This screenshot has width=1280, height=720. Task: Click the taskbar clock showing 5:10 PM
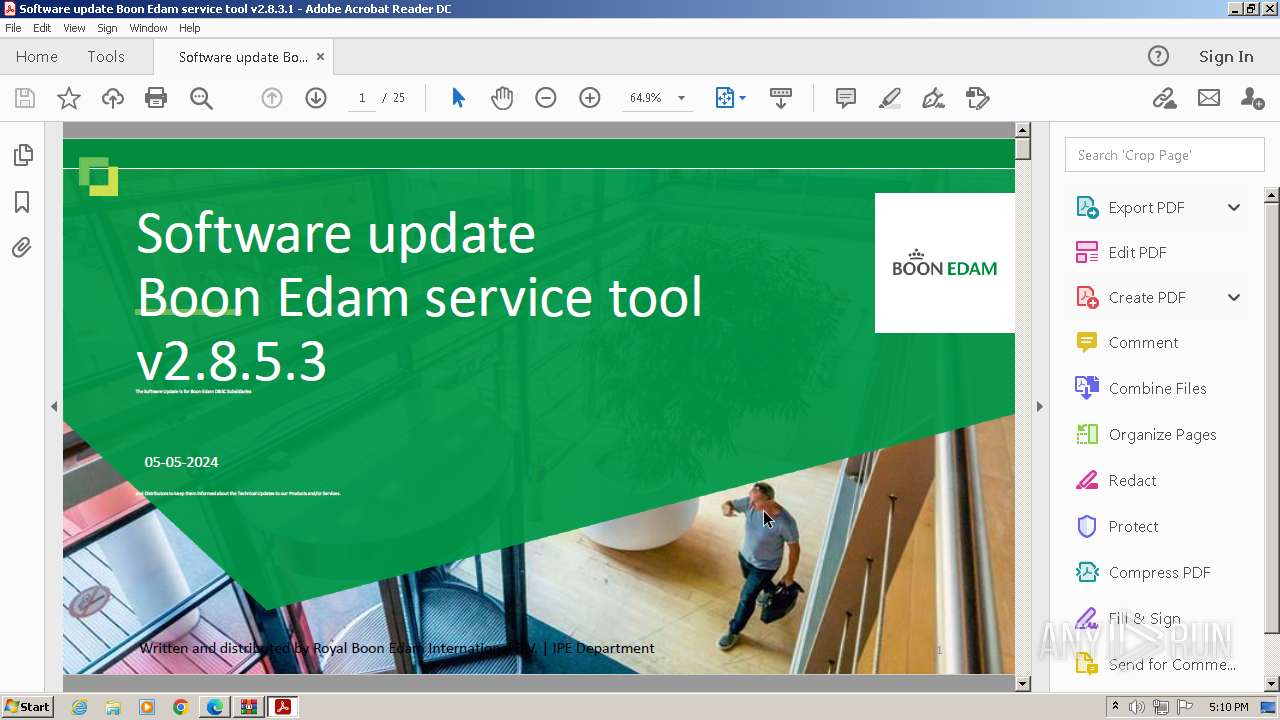1228,707
